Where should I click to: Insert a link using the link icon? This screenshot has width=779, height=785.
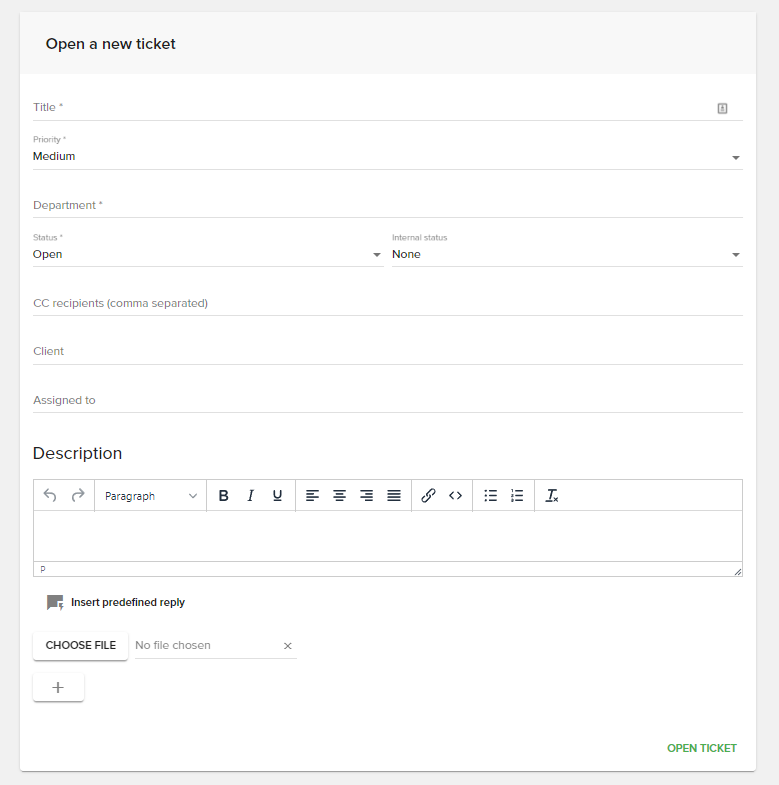[428, 496]
